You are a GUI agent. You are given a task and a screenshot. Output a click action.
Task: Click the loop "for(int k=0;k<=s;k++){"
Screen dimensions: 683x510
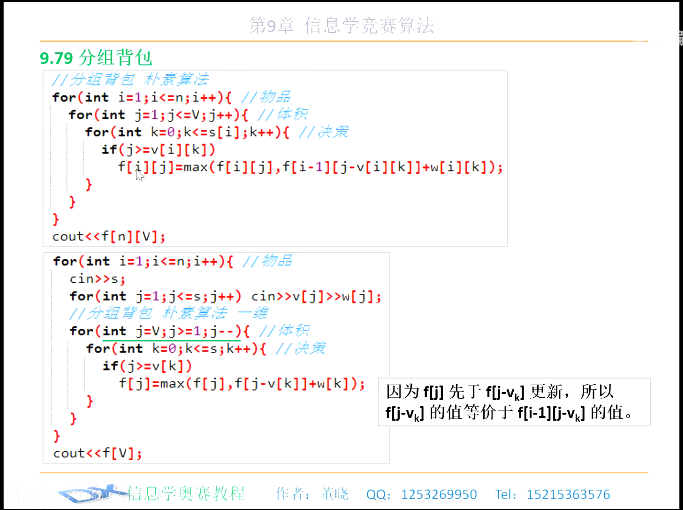(176, 348)
